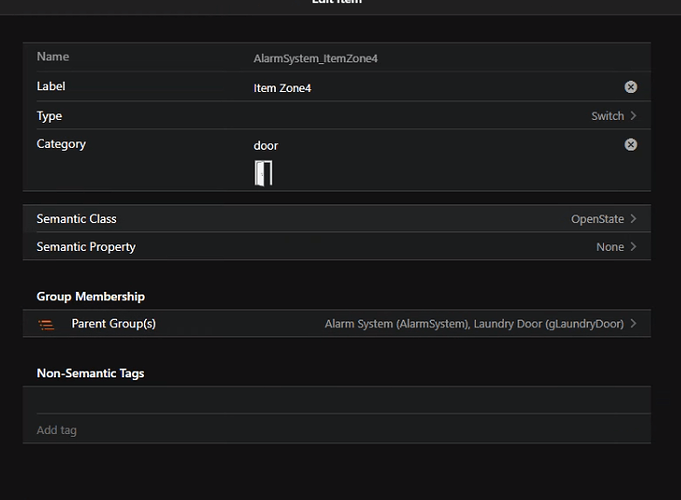Viewport: 681px width, 500px height.
Task: Clear the Category field value
Action: point(631,145)
